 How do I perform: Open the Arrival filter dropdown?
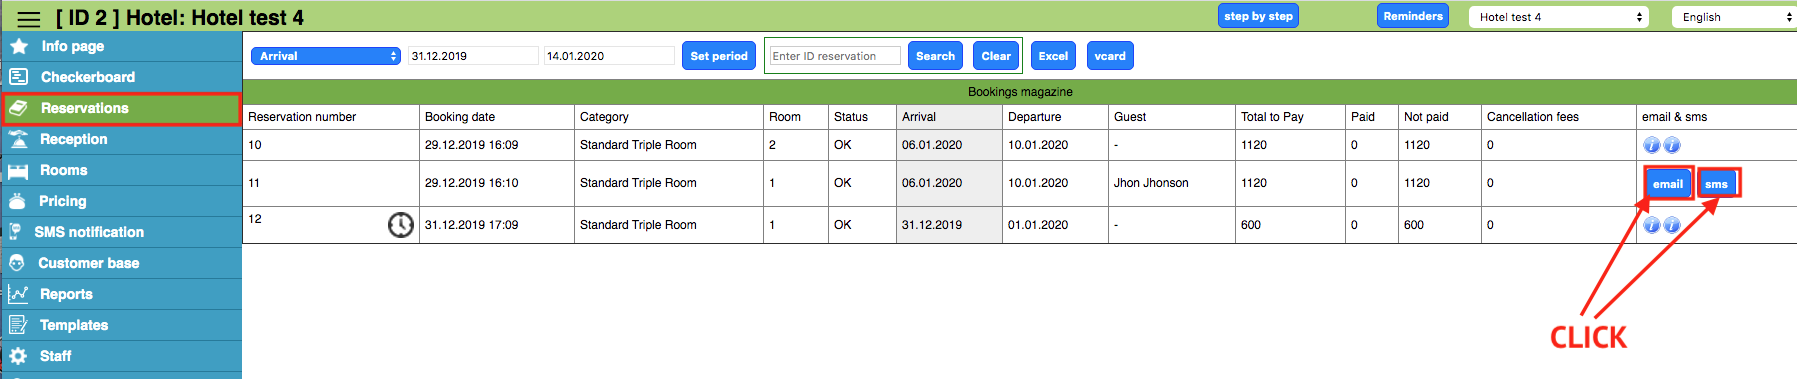click(326, 56)
